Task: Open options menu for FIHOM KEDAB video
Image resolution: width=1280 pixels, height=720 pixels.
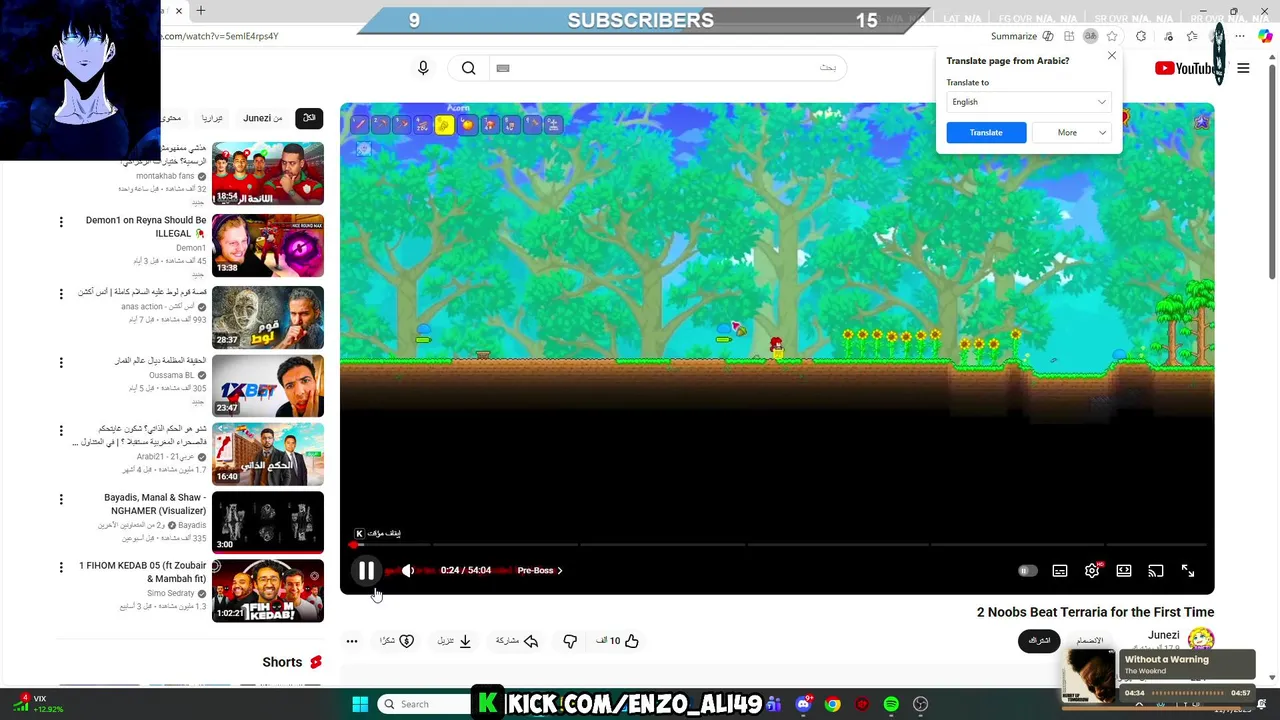Action: point(61,567)
